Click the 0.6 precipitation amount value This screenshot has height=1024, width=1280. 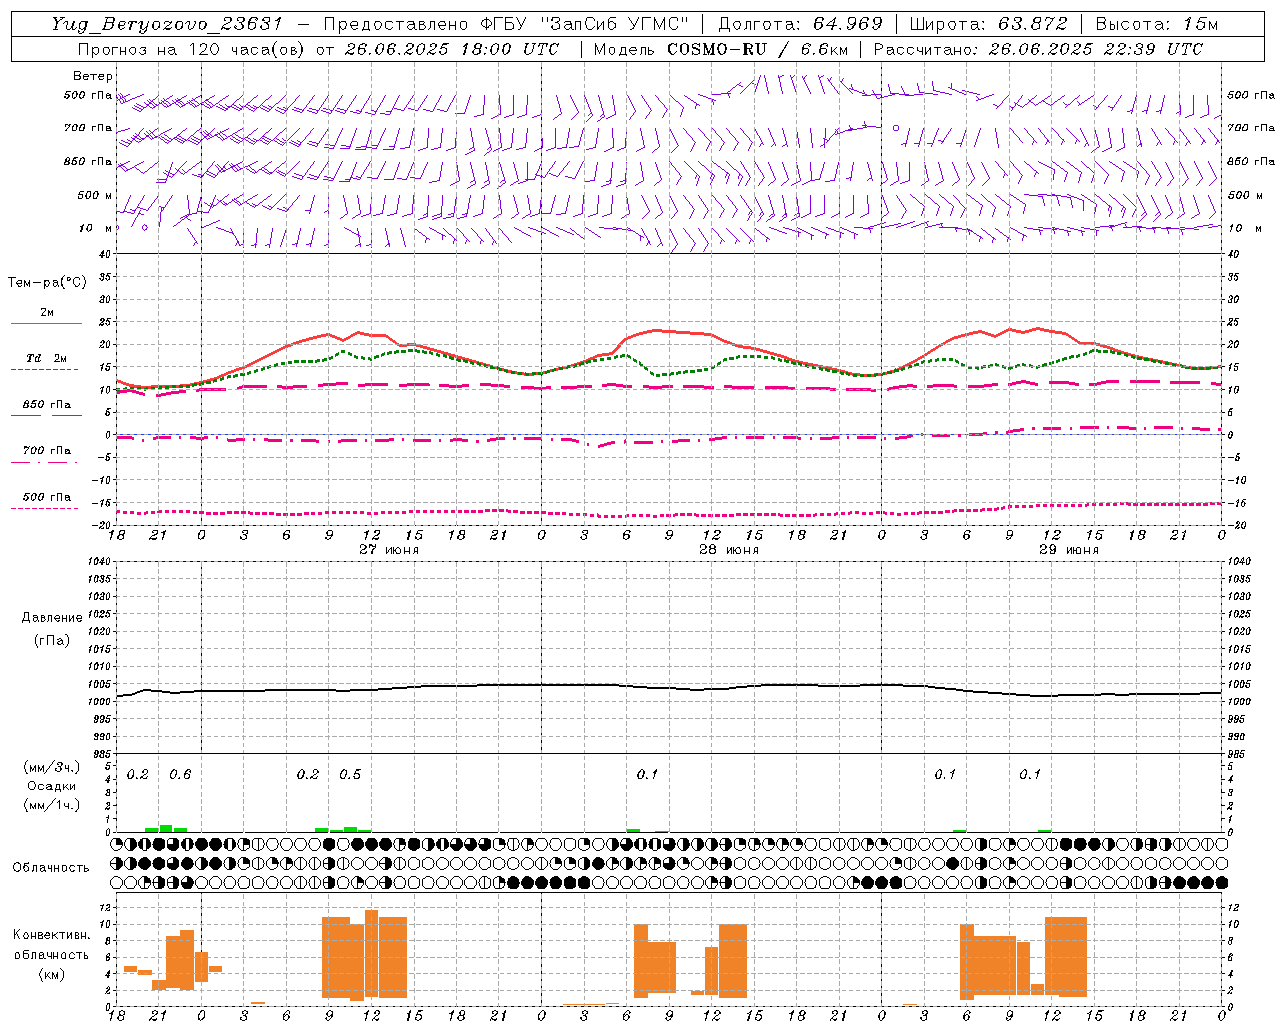[x=180, y=774]
